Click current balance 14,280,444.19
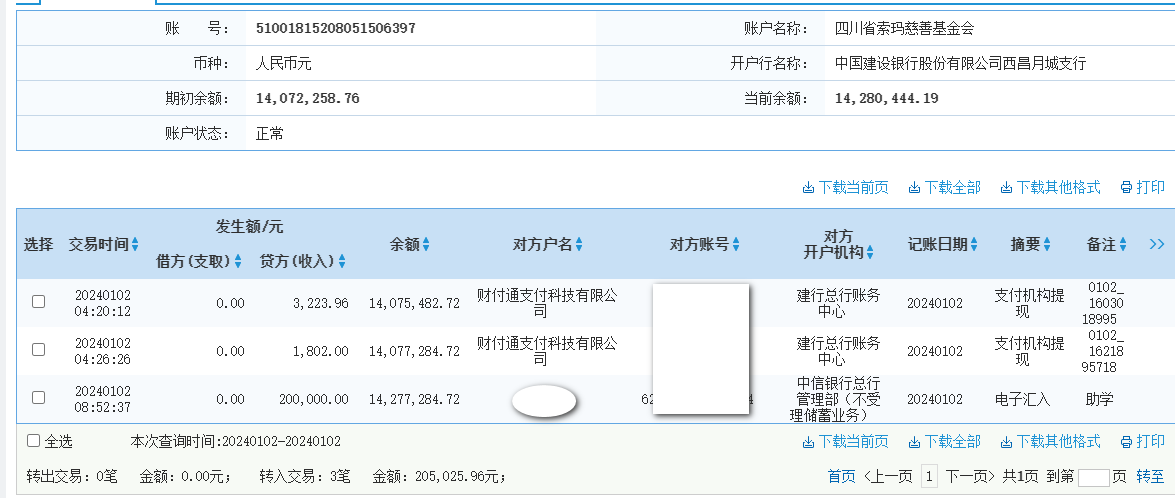The height and width of the screenshot is (498, 1175). pos(886,98)
